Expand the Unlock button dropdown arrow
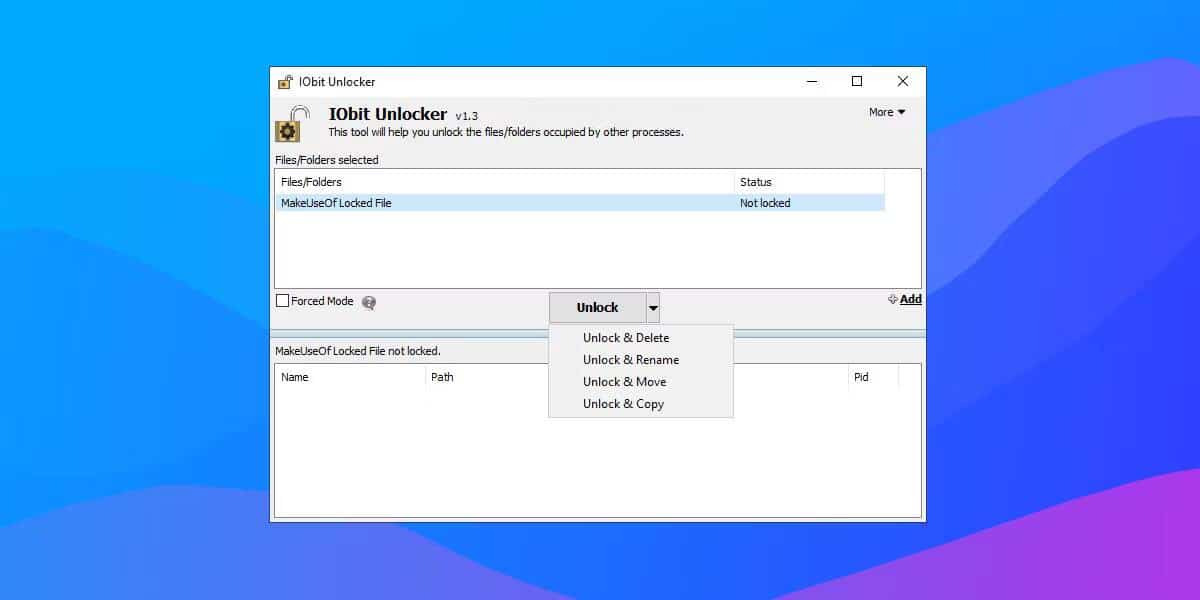The height and width of the screenshot is (600, 1200). (x=653, y=308)
